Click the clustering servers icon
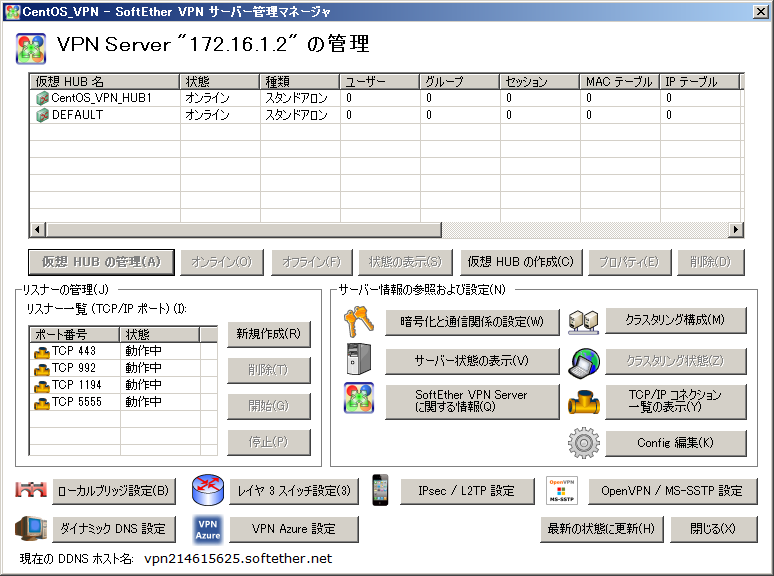The width and height of the screenshot is (774, 576). point(583,322)
